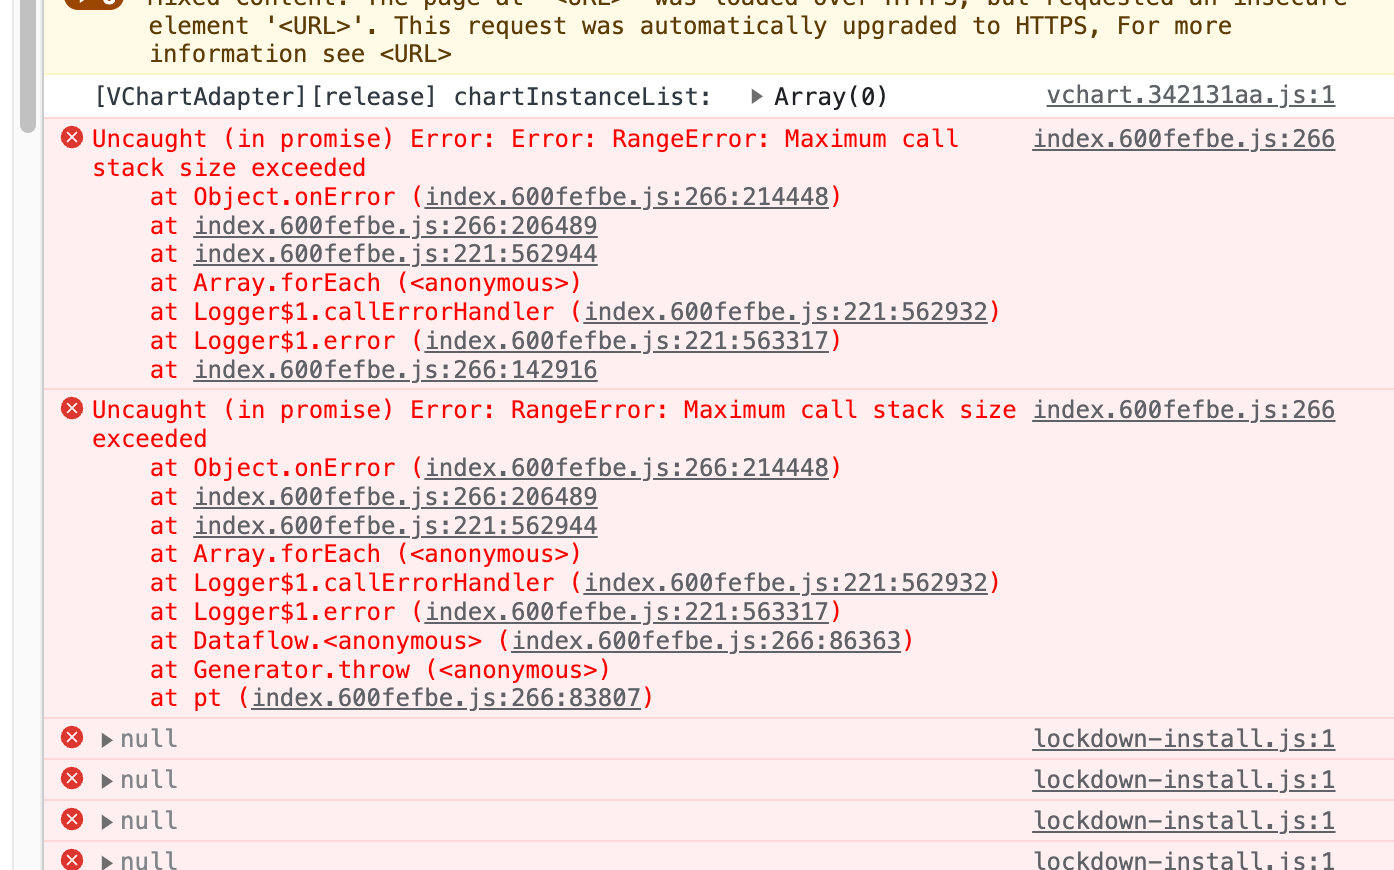
Task: Open the Dataflow anonymous frame at 266:86363
Action: 706,640
